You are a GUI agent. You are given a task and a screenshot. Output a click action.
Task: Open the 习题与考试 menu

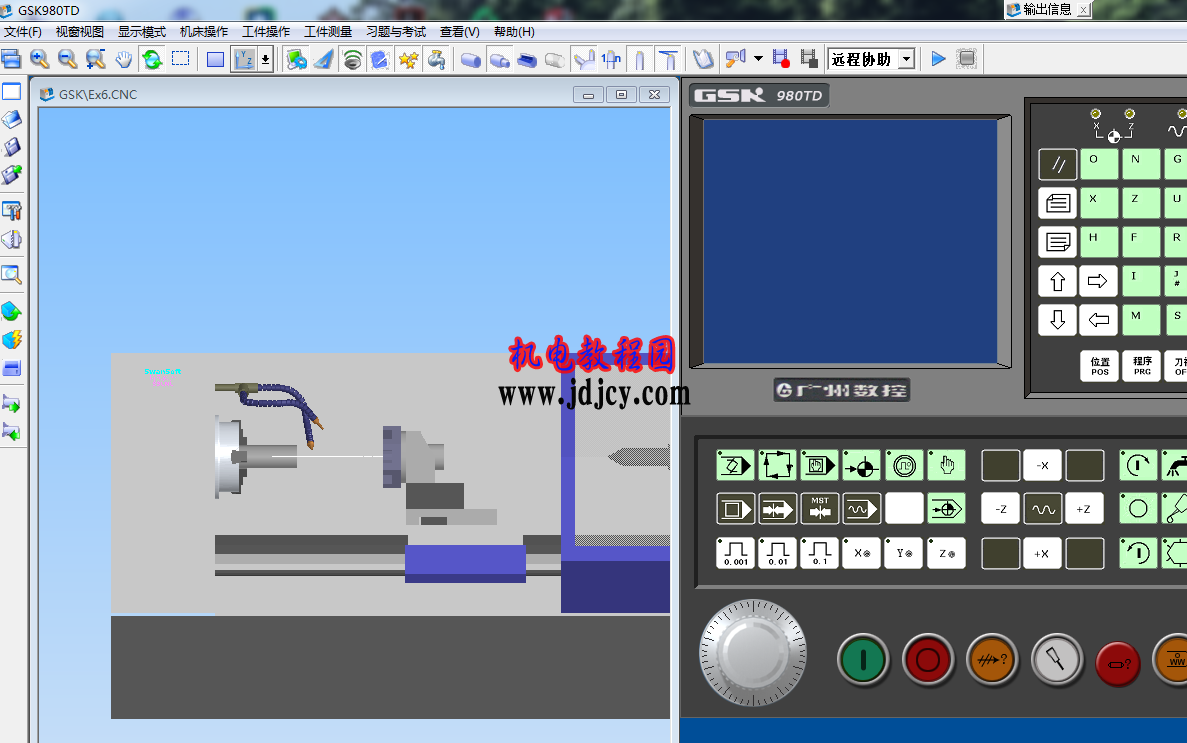click(x=396, y=32)
